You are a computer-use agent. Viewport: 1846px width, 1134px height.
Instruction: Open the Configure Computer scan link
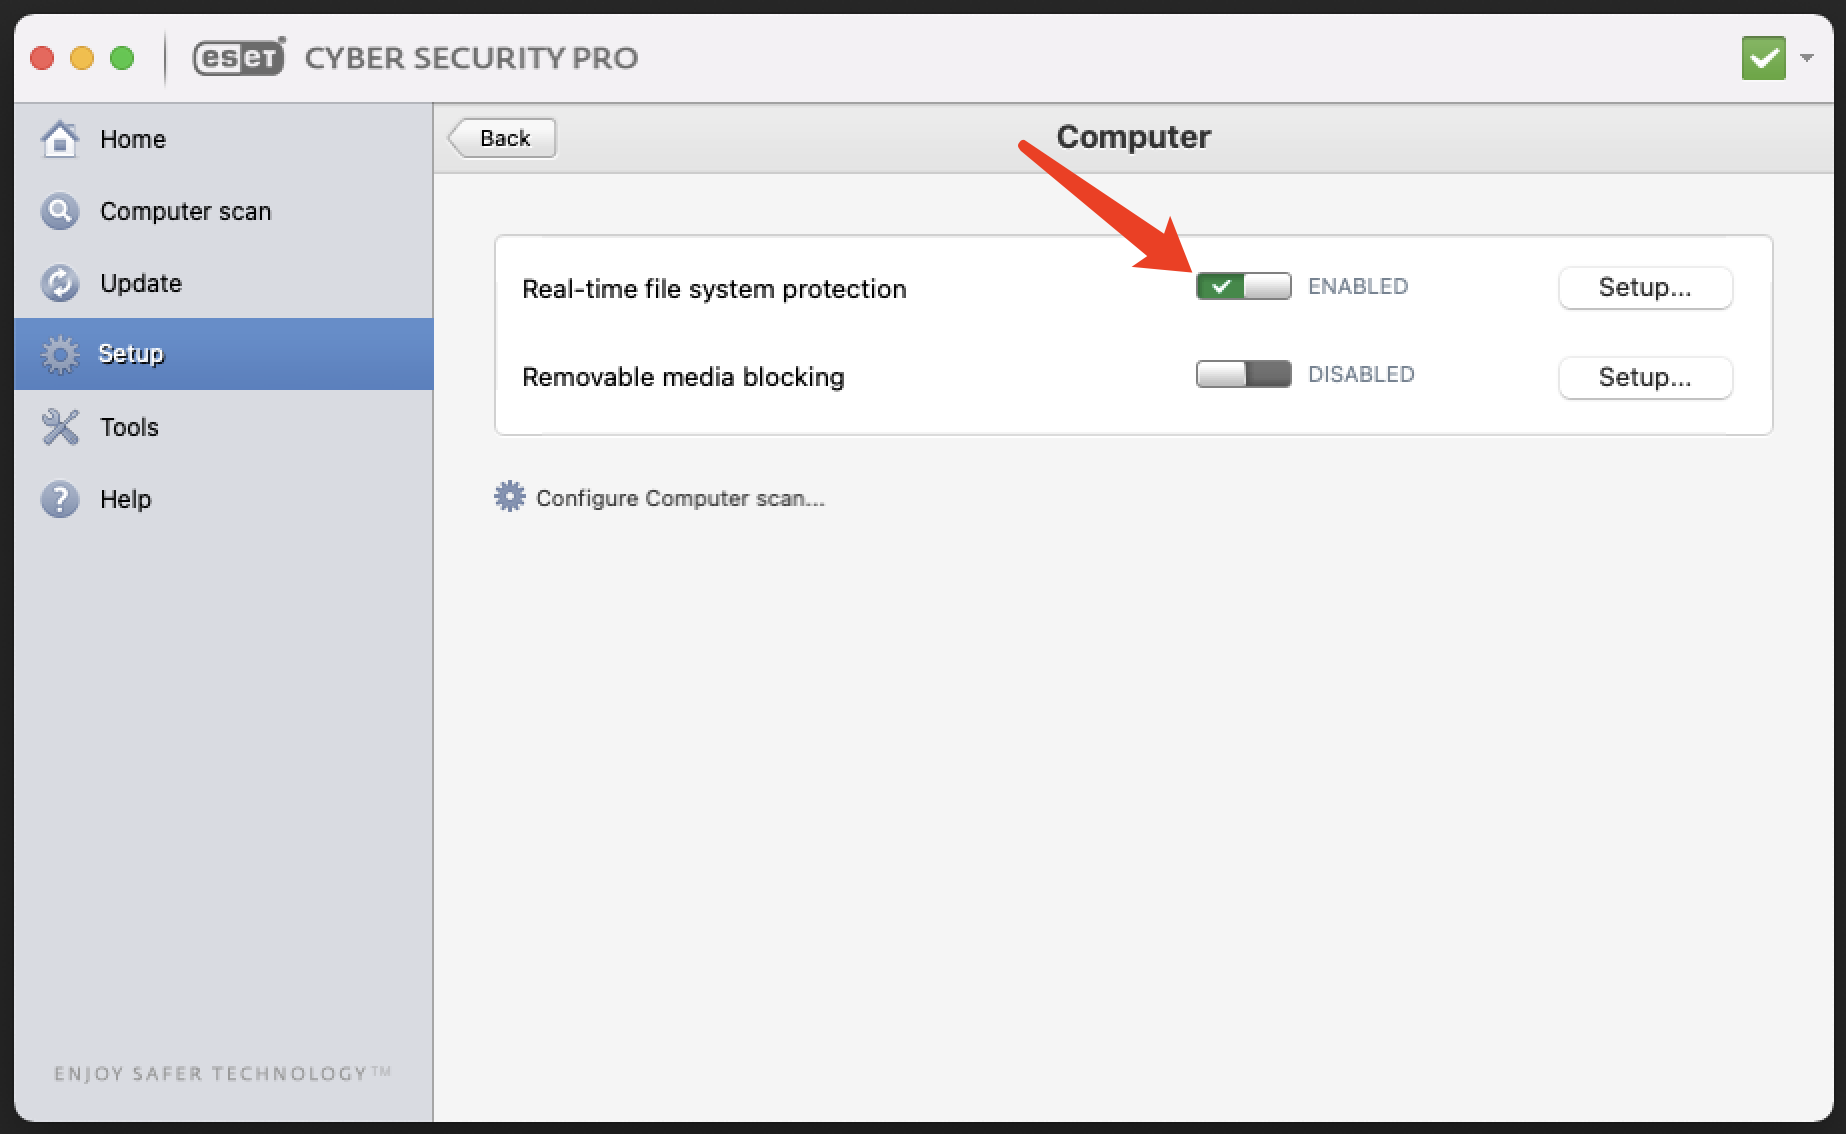680,498
